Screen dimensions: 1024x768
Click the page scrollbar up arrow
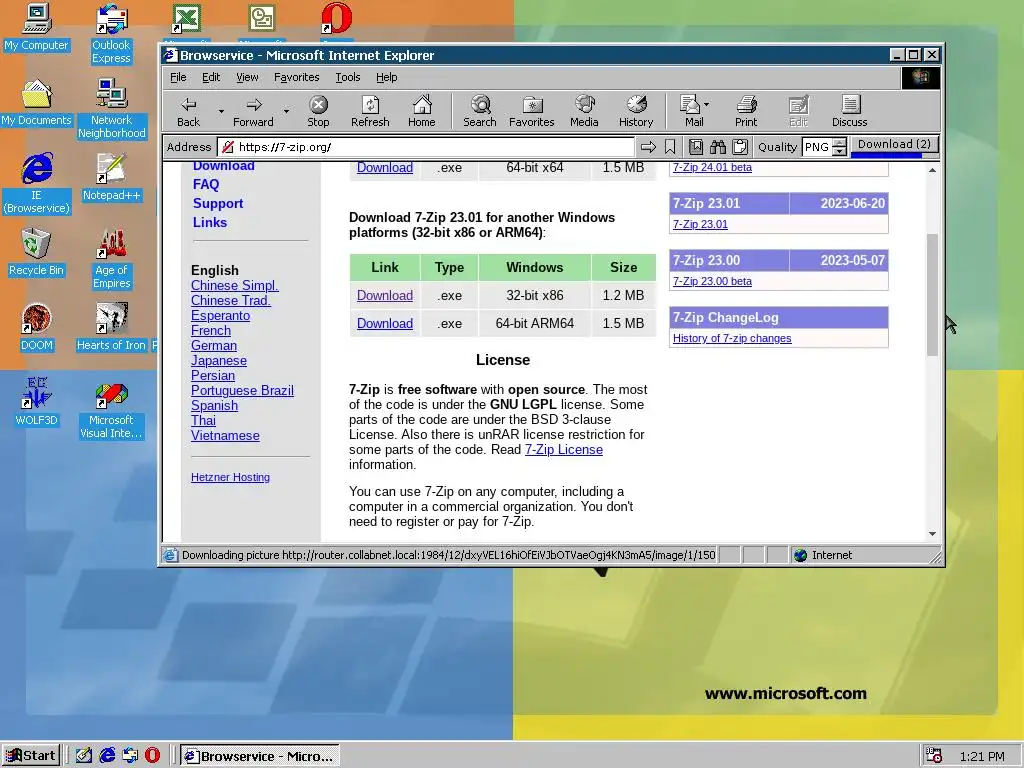pyautogui.click(x=933, y=170)
